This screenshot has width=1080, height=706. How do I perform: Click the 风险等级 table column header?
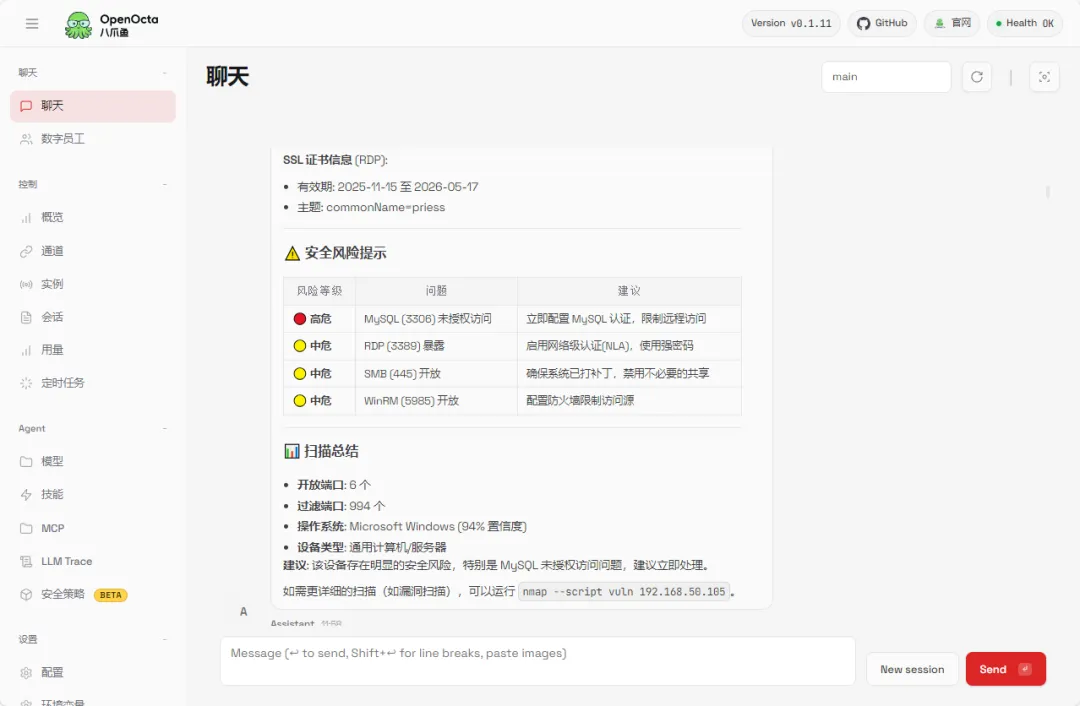tap(320, 291)
